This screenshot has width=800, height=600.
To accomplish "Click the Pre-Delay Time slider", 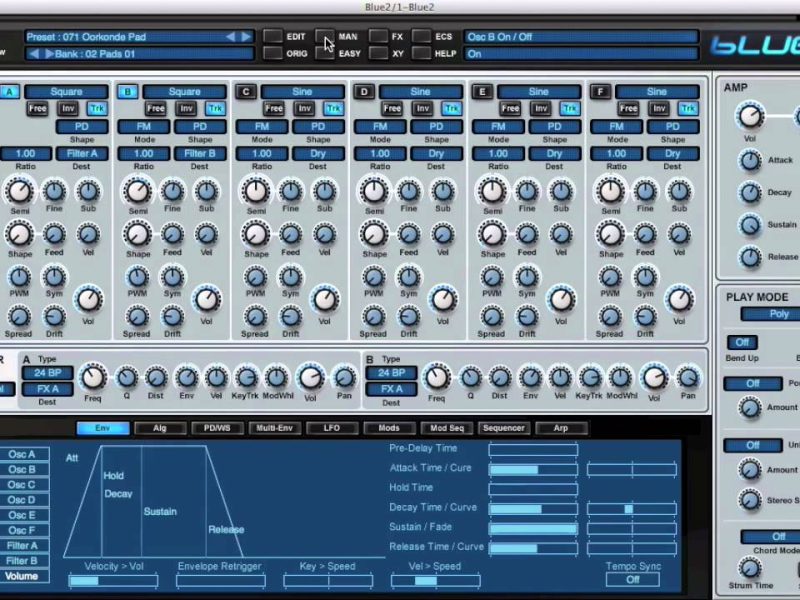I will click(533, 449).
